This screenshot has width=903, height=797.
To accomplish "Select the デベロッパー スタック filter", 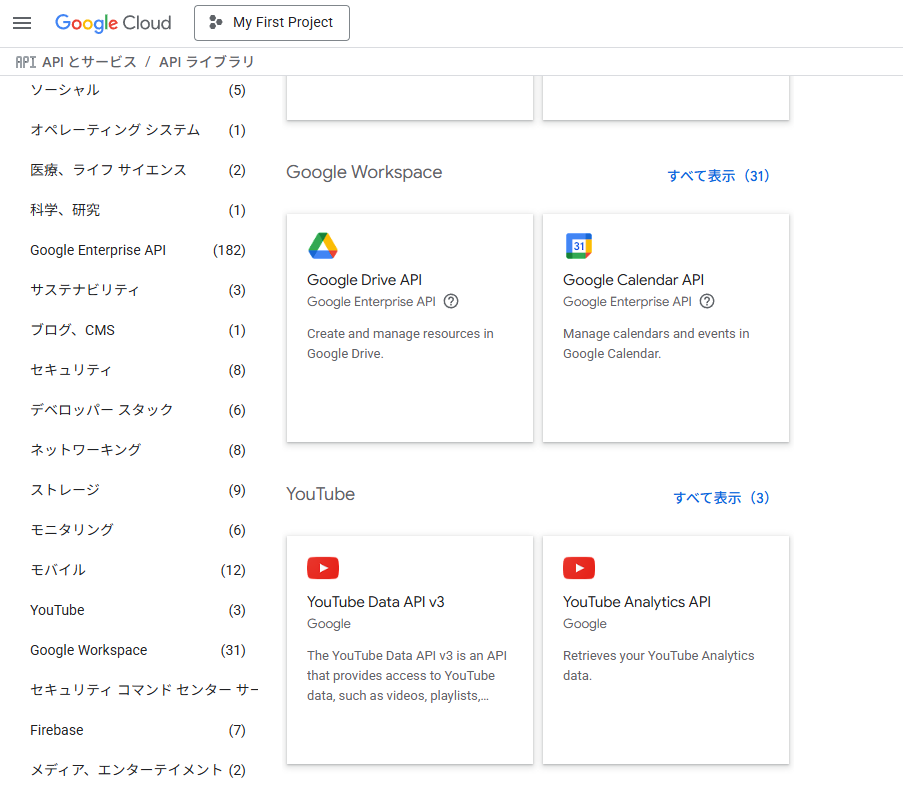I will [x=138, y=410].
